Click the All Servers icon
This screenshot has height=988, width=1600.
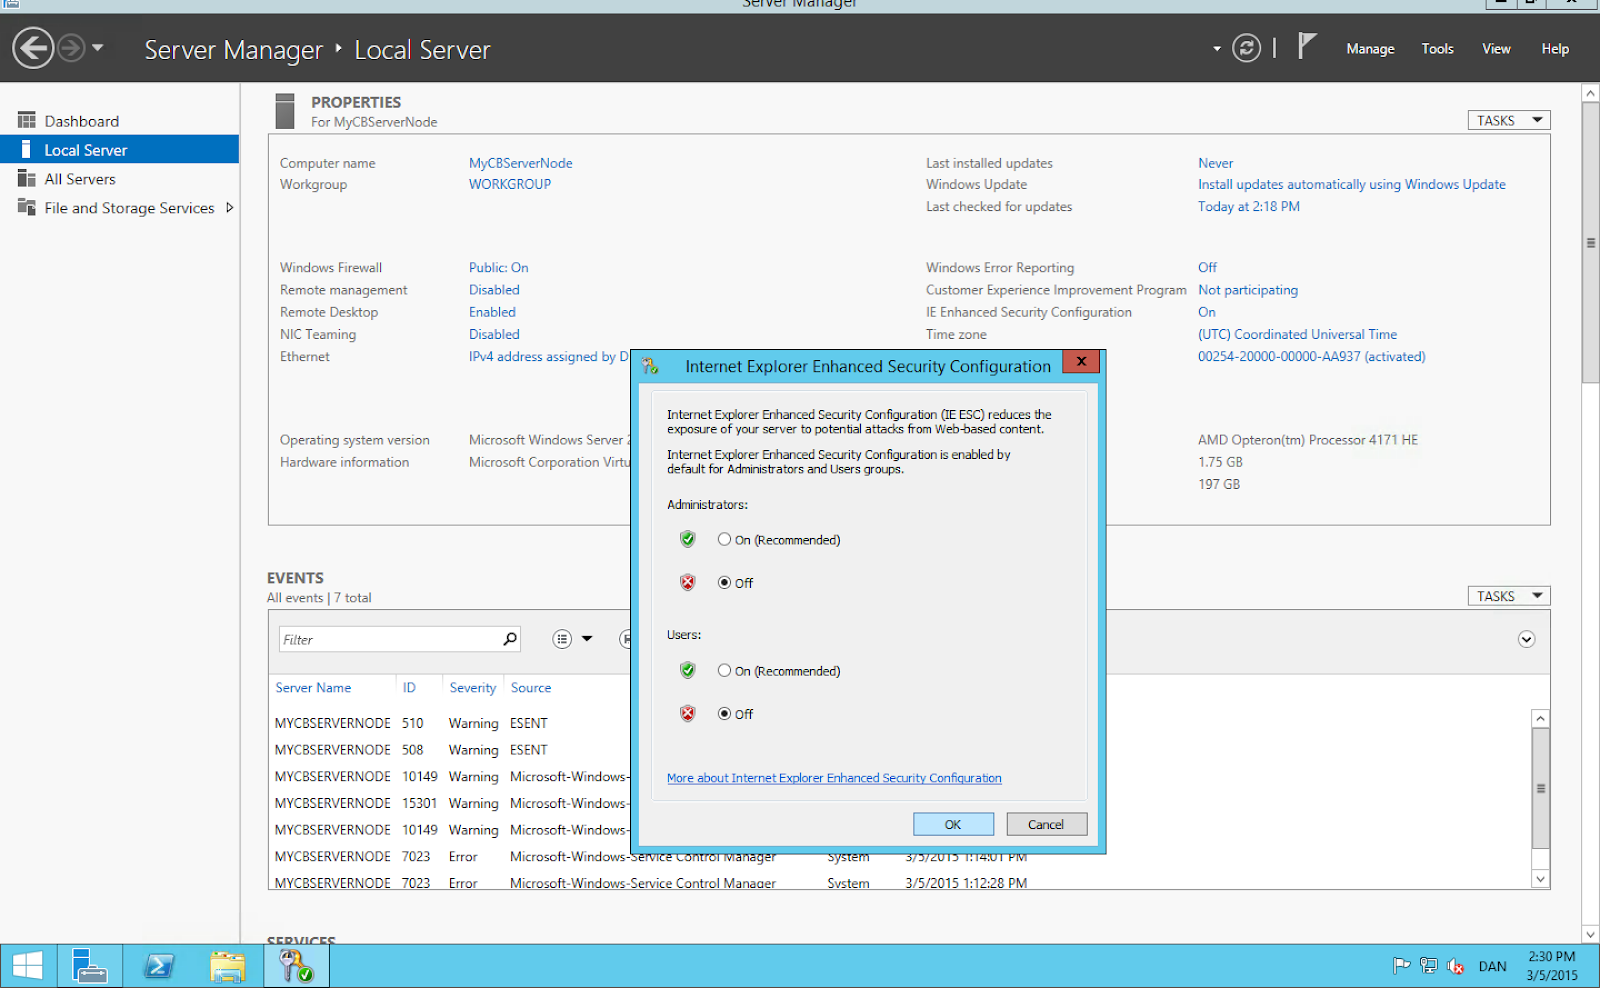[26, 178]
